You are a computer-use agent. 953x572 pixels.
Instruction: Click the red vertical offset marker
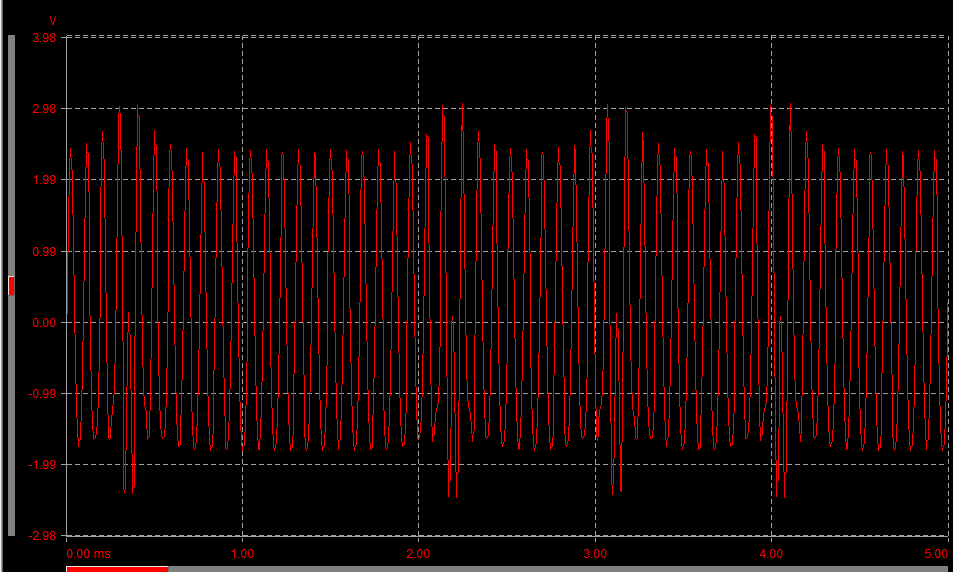click(11, 285)
